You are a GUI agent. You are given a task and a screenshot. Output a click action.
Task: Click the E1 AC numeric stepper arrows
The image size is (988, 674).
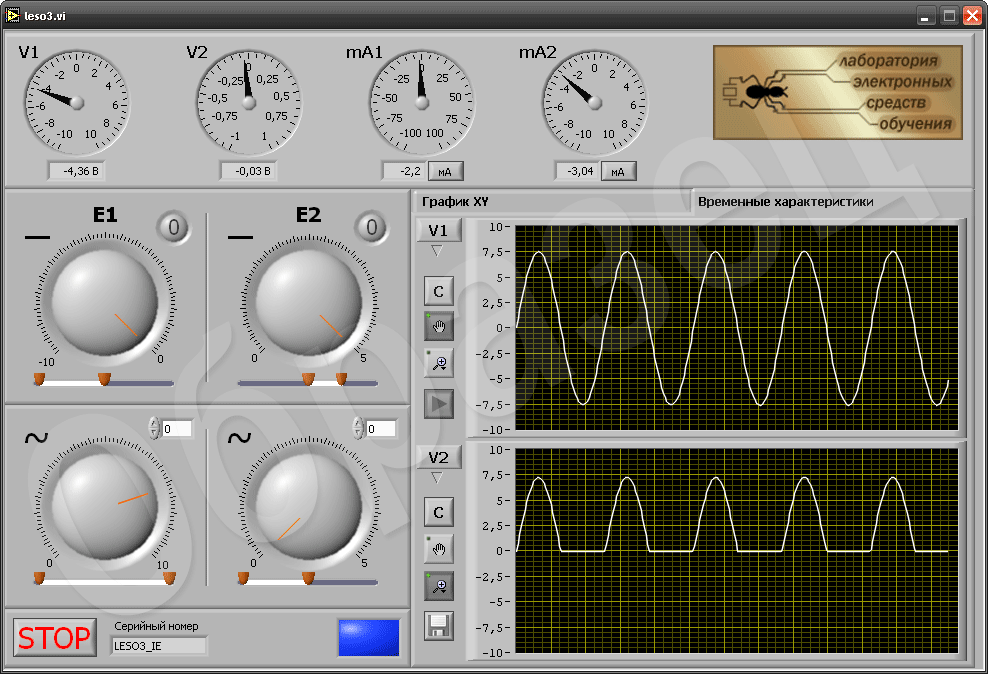154,428
